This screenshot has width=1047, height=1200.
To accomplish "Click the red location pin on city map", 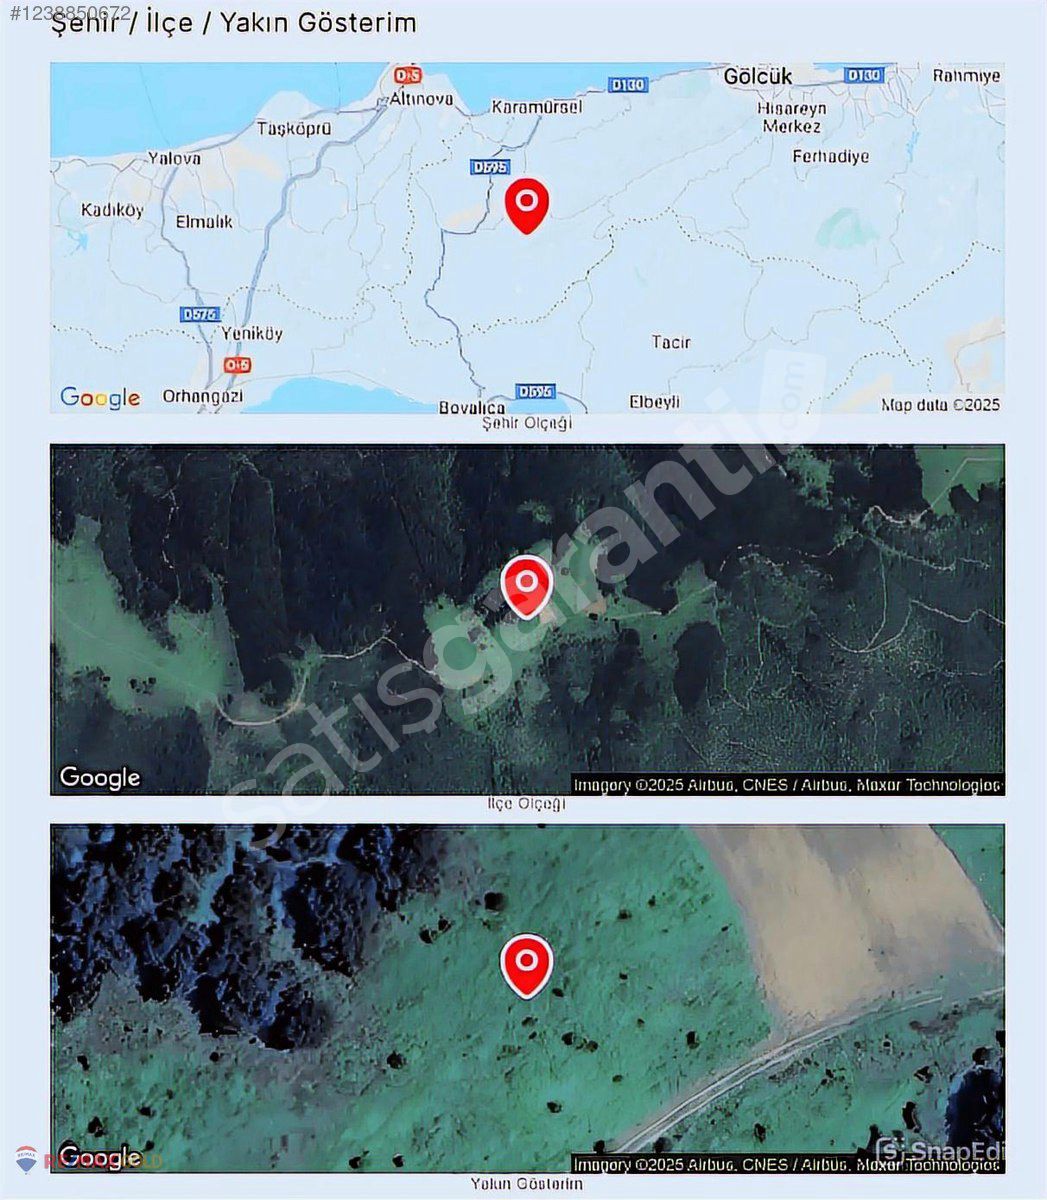I will pyautogui.click(x=527, y=205).
